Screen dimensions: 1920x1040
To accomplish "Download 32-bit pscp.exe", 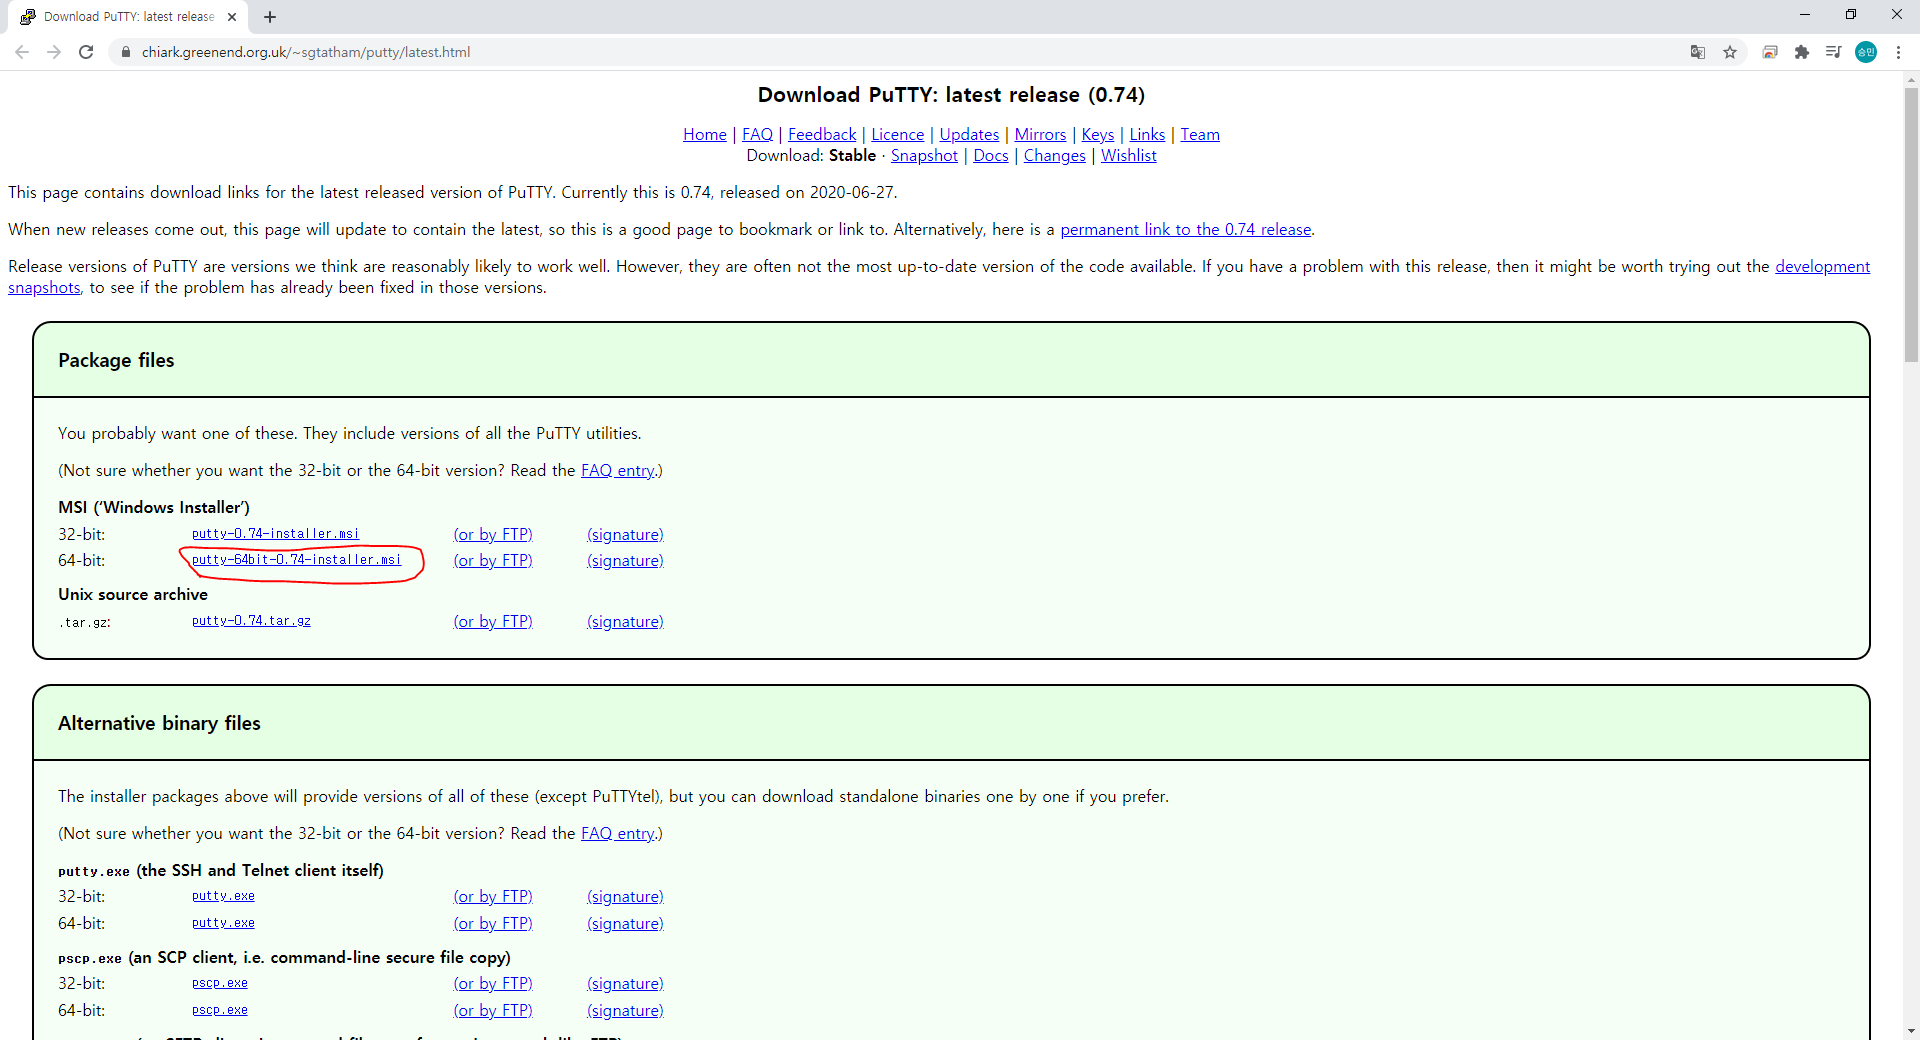I will click(219, 983).
